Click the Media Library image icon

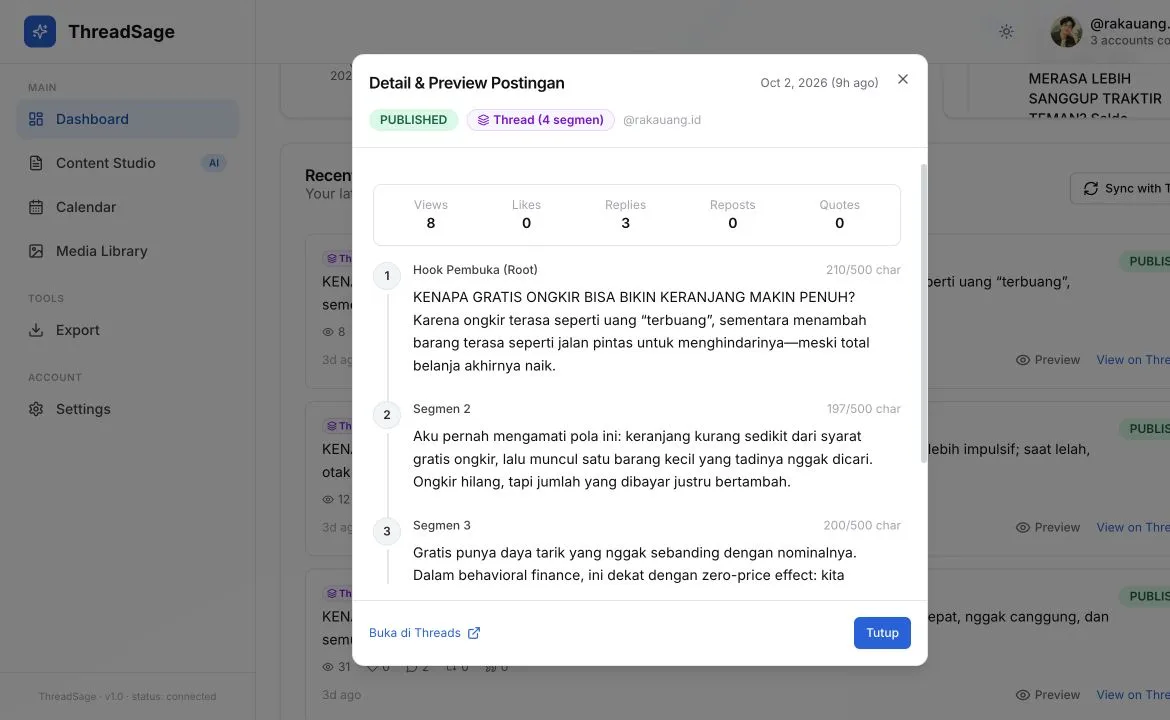click(36, 251)
